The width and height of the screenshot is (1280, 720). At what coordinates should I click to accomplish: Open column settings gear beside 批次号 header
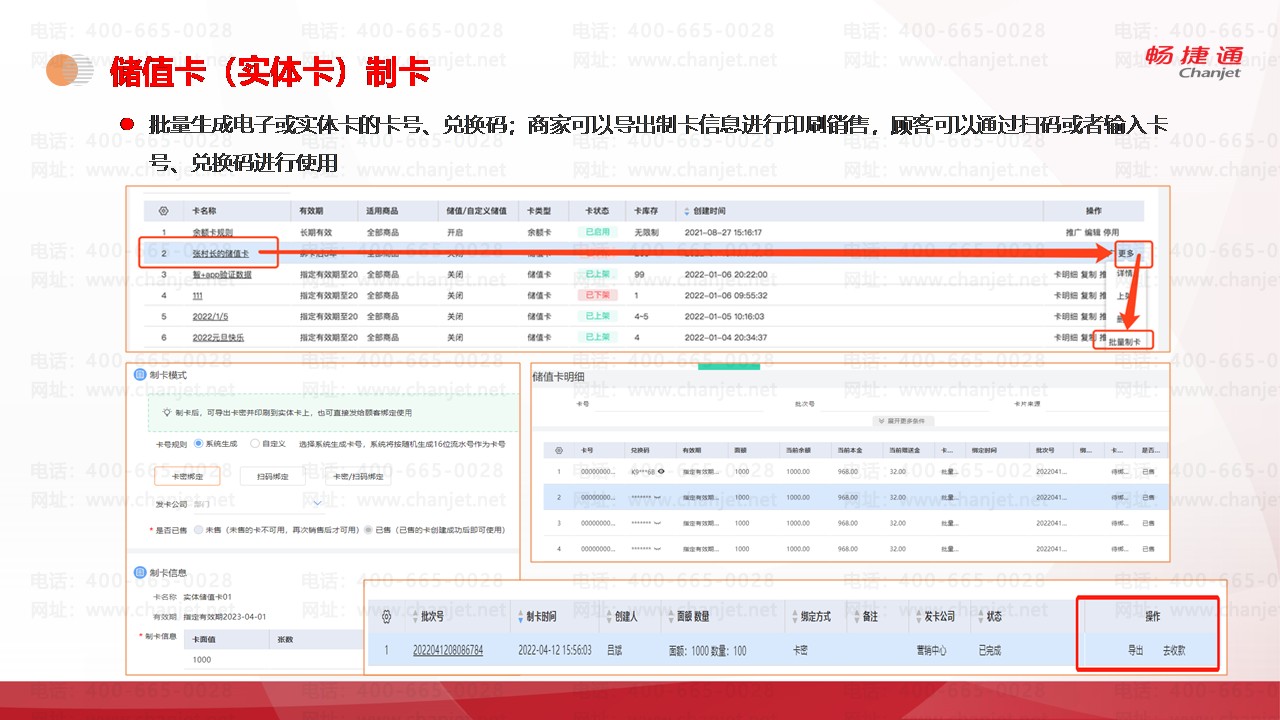[x=387, y=617]
